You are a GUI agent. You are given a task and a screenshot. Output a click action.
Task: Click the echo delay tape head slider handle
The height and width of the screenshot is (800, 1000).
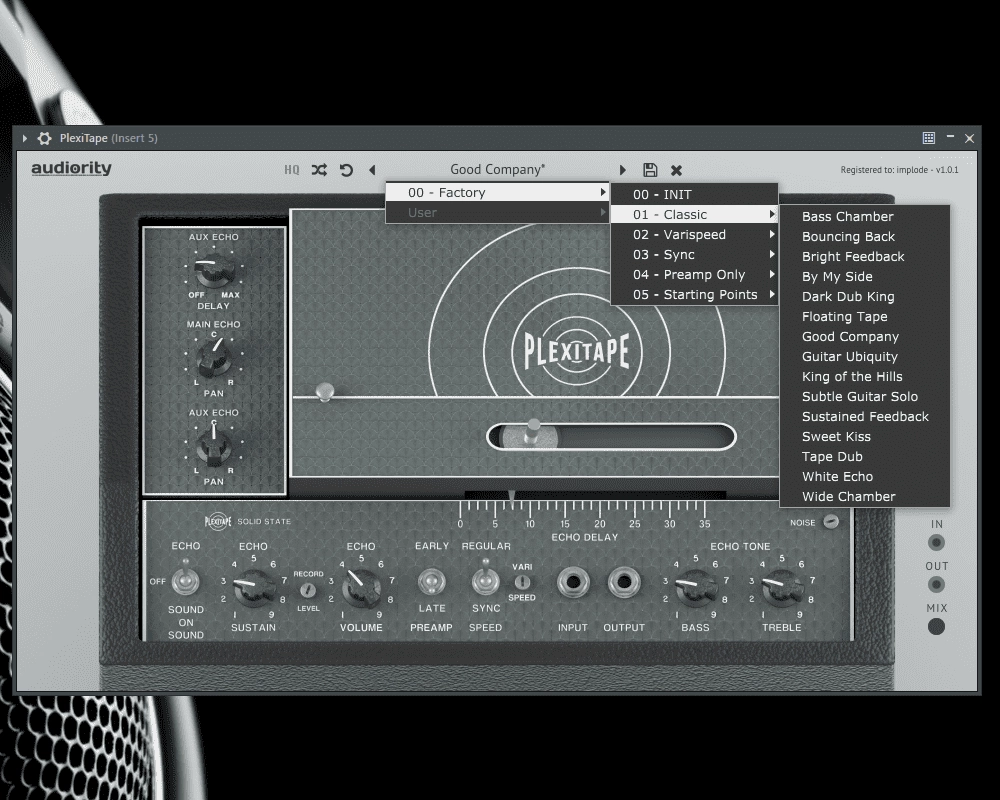click(x=531, y=434)
